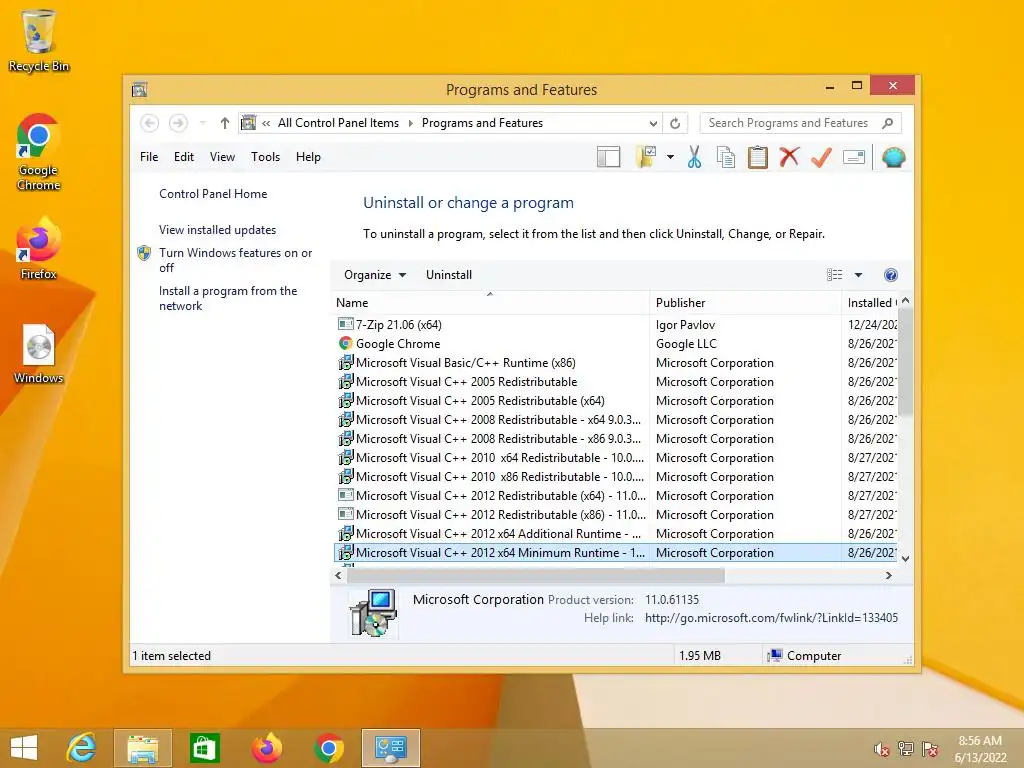
Task: Click the Uninstall button
Action: [449, 275]
